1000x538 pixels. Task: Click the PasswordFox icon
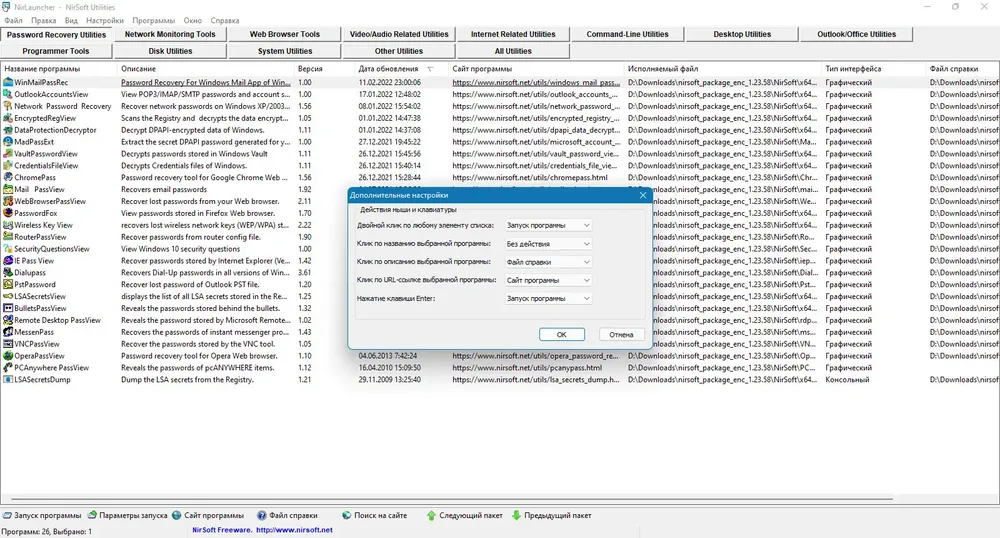(8, 213)
